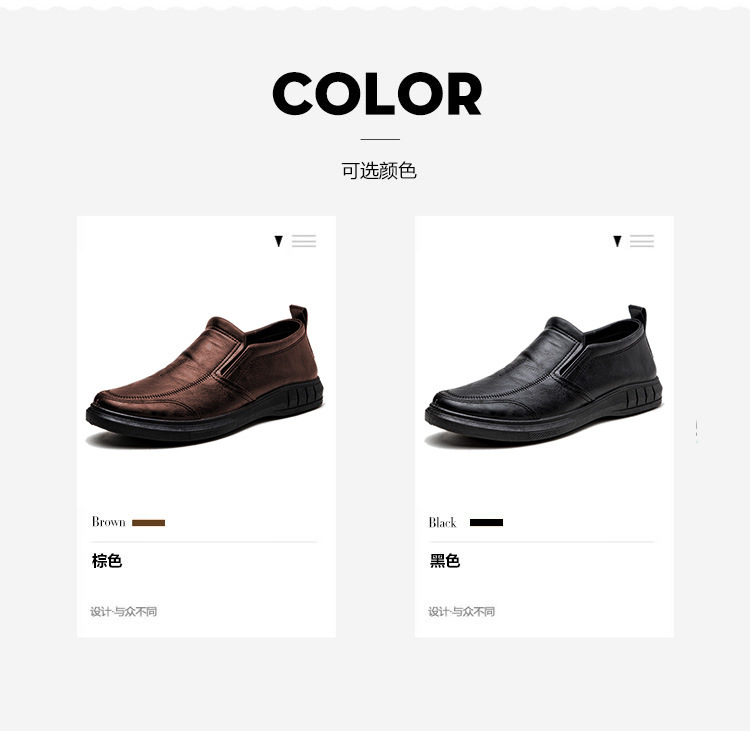Viewport: 750px width, 742px height.
Task: Select the brown slip-on shoe image
Action: tap(205, 376)
